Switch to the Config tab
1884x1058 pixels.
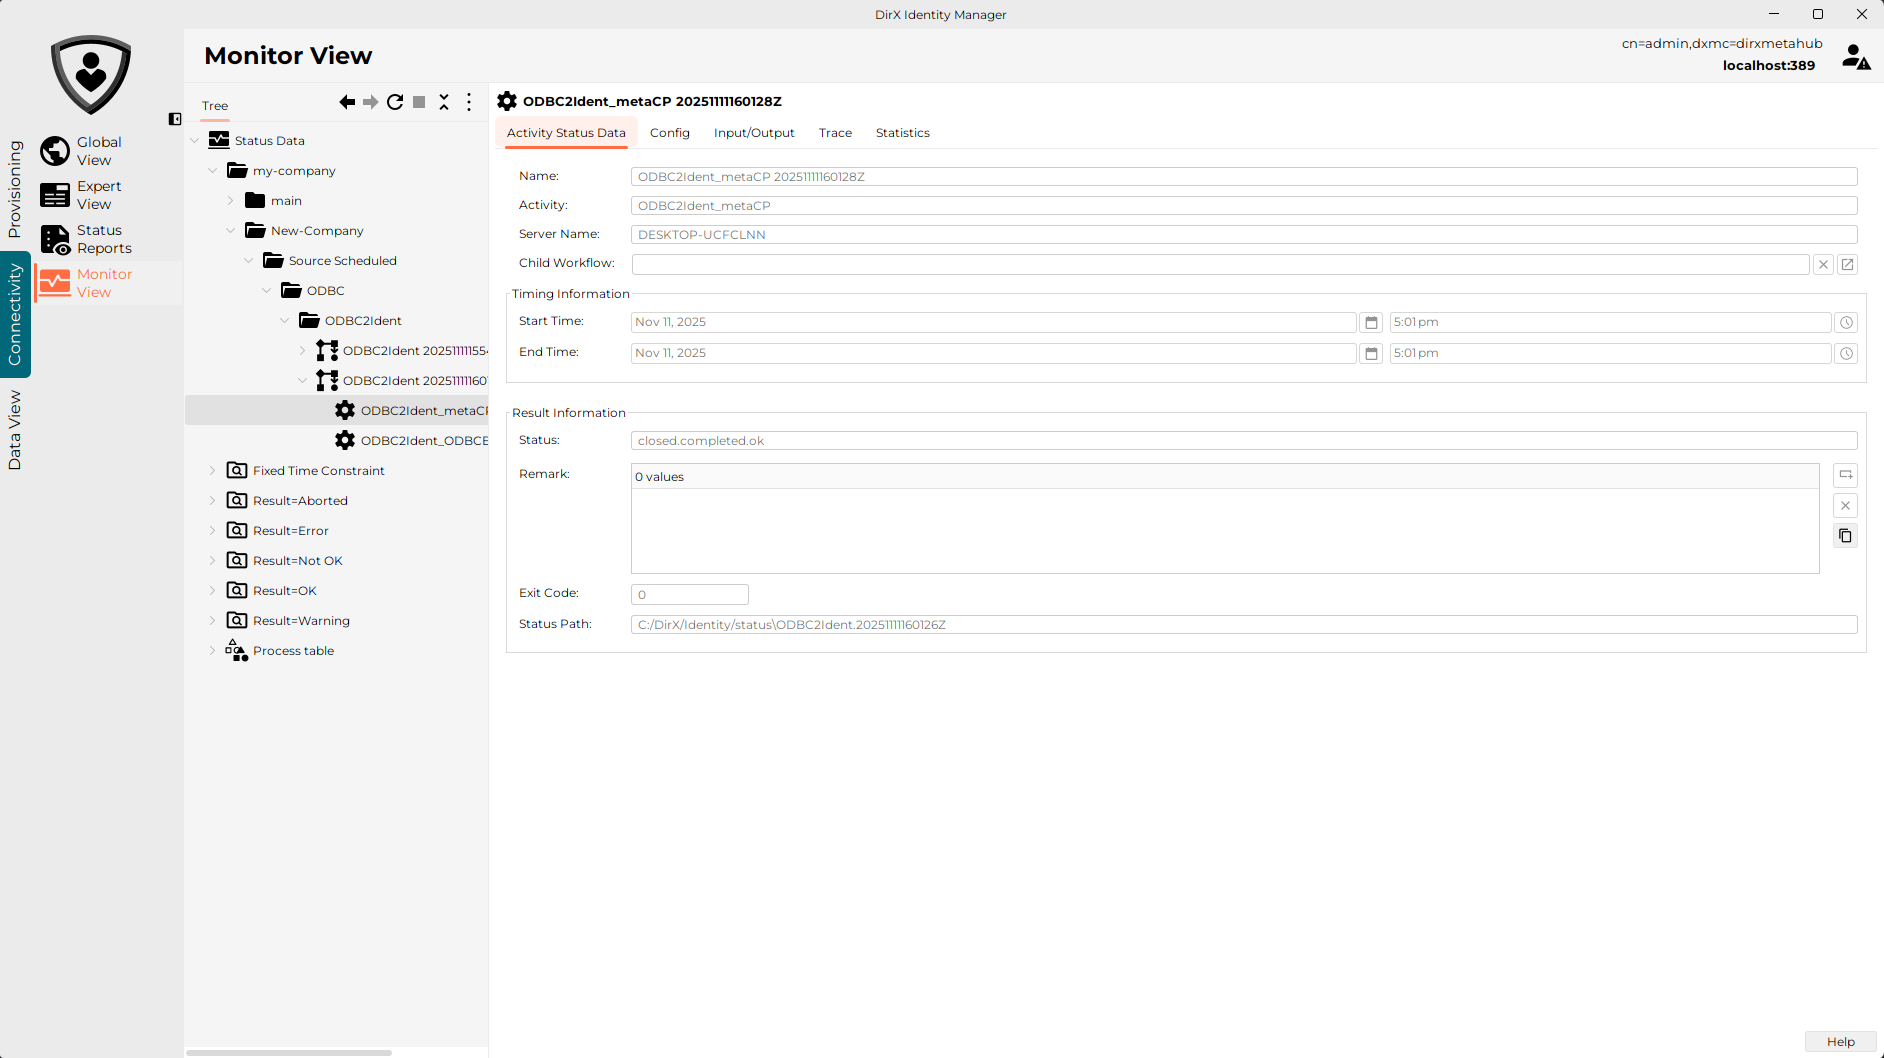(x=670, y=133)
